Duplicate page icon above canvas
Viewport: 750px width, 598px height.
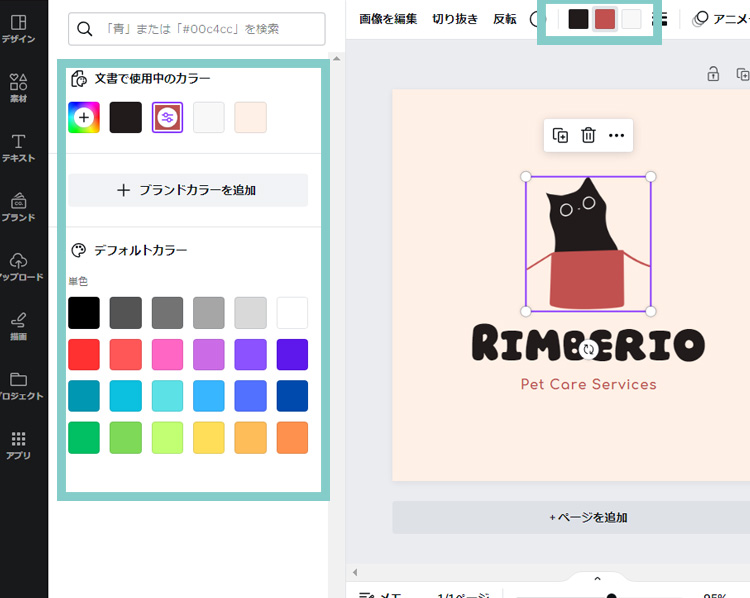pos(743,74)
